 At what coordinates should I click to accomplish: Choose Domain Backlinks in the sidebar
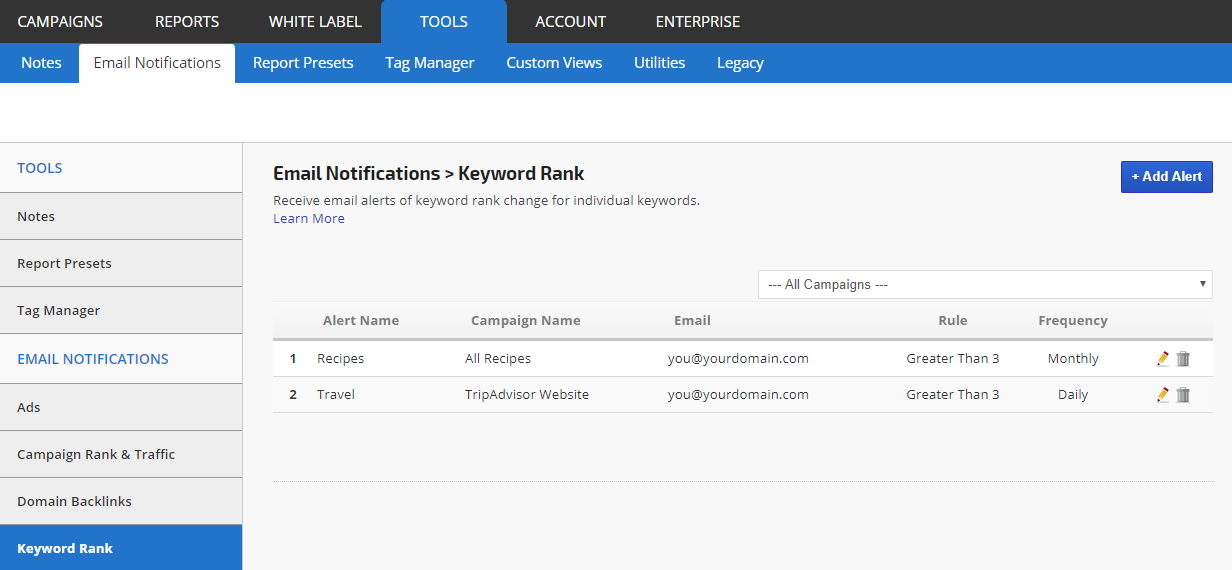click(x=74, y=502)
